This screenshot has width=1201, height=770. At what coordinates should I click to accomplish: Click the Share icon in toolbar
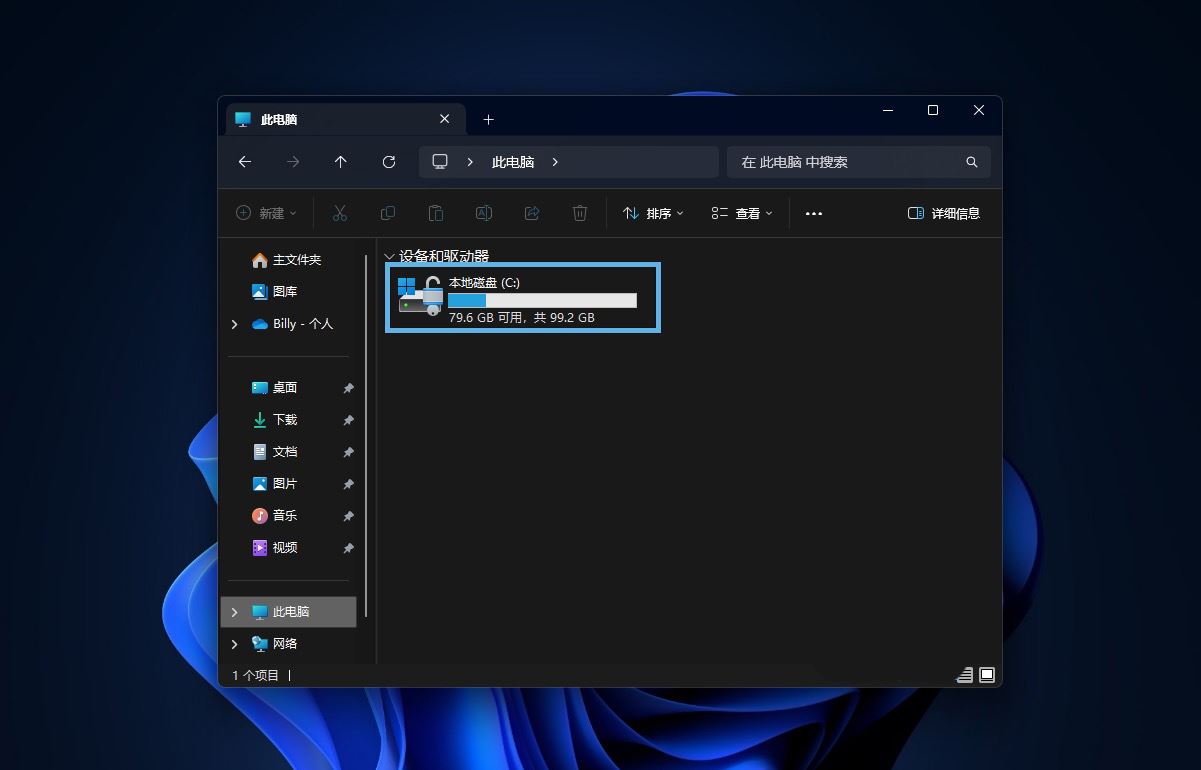click(532, 213)
